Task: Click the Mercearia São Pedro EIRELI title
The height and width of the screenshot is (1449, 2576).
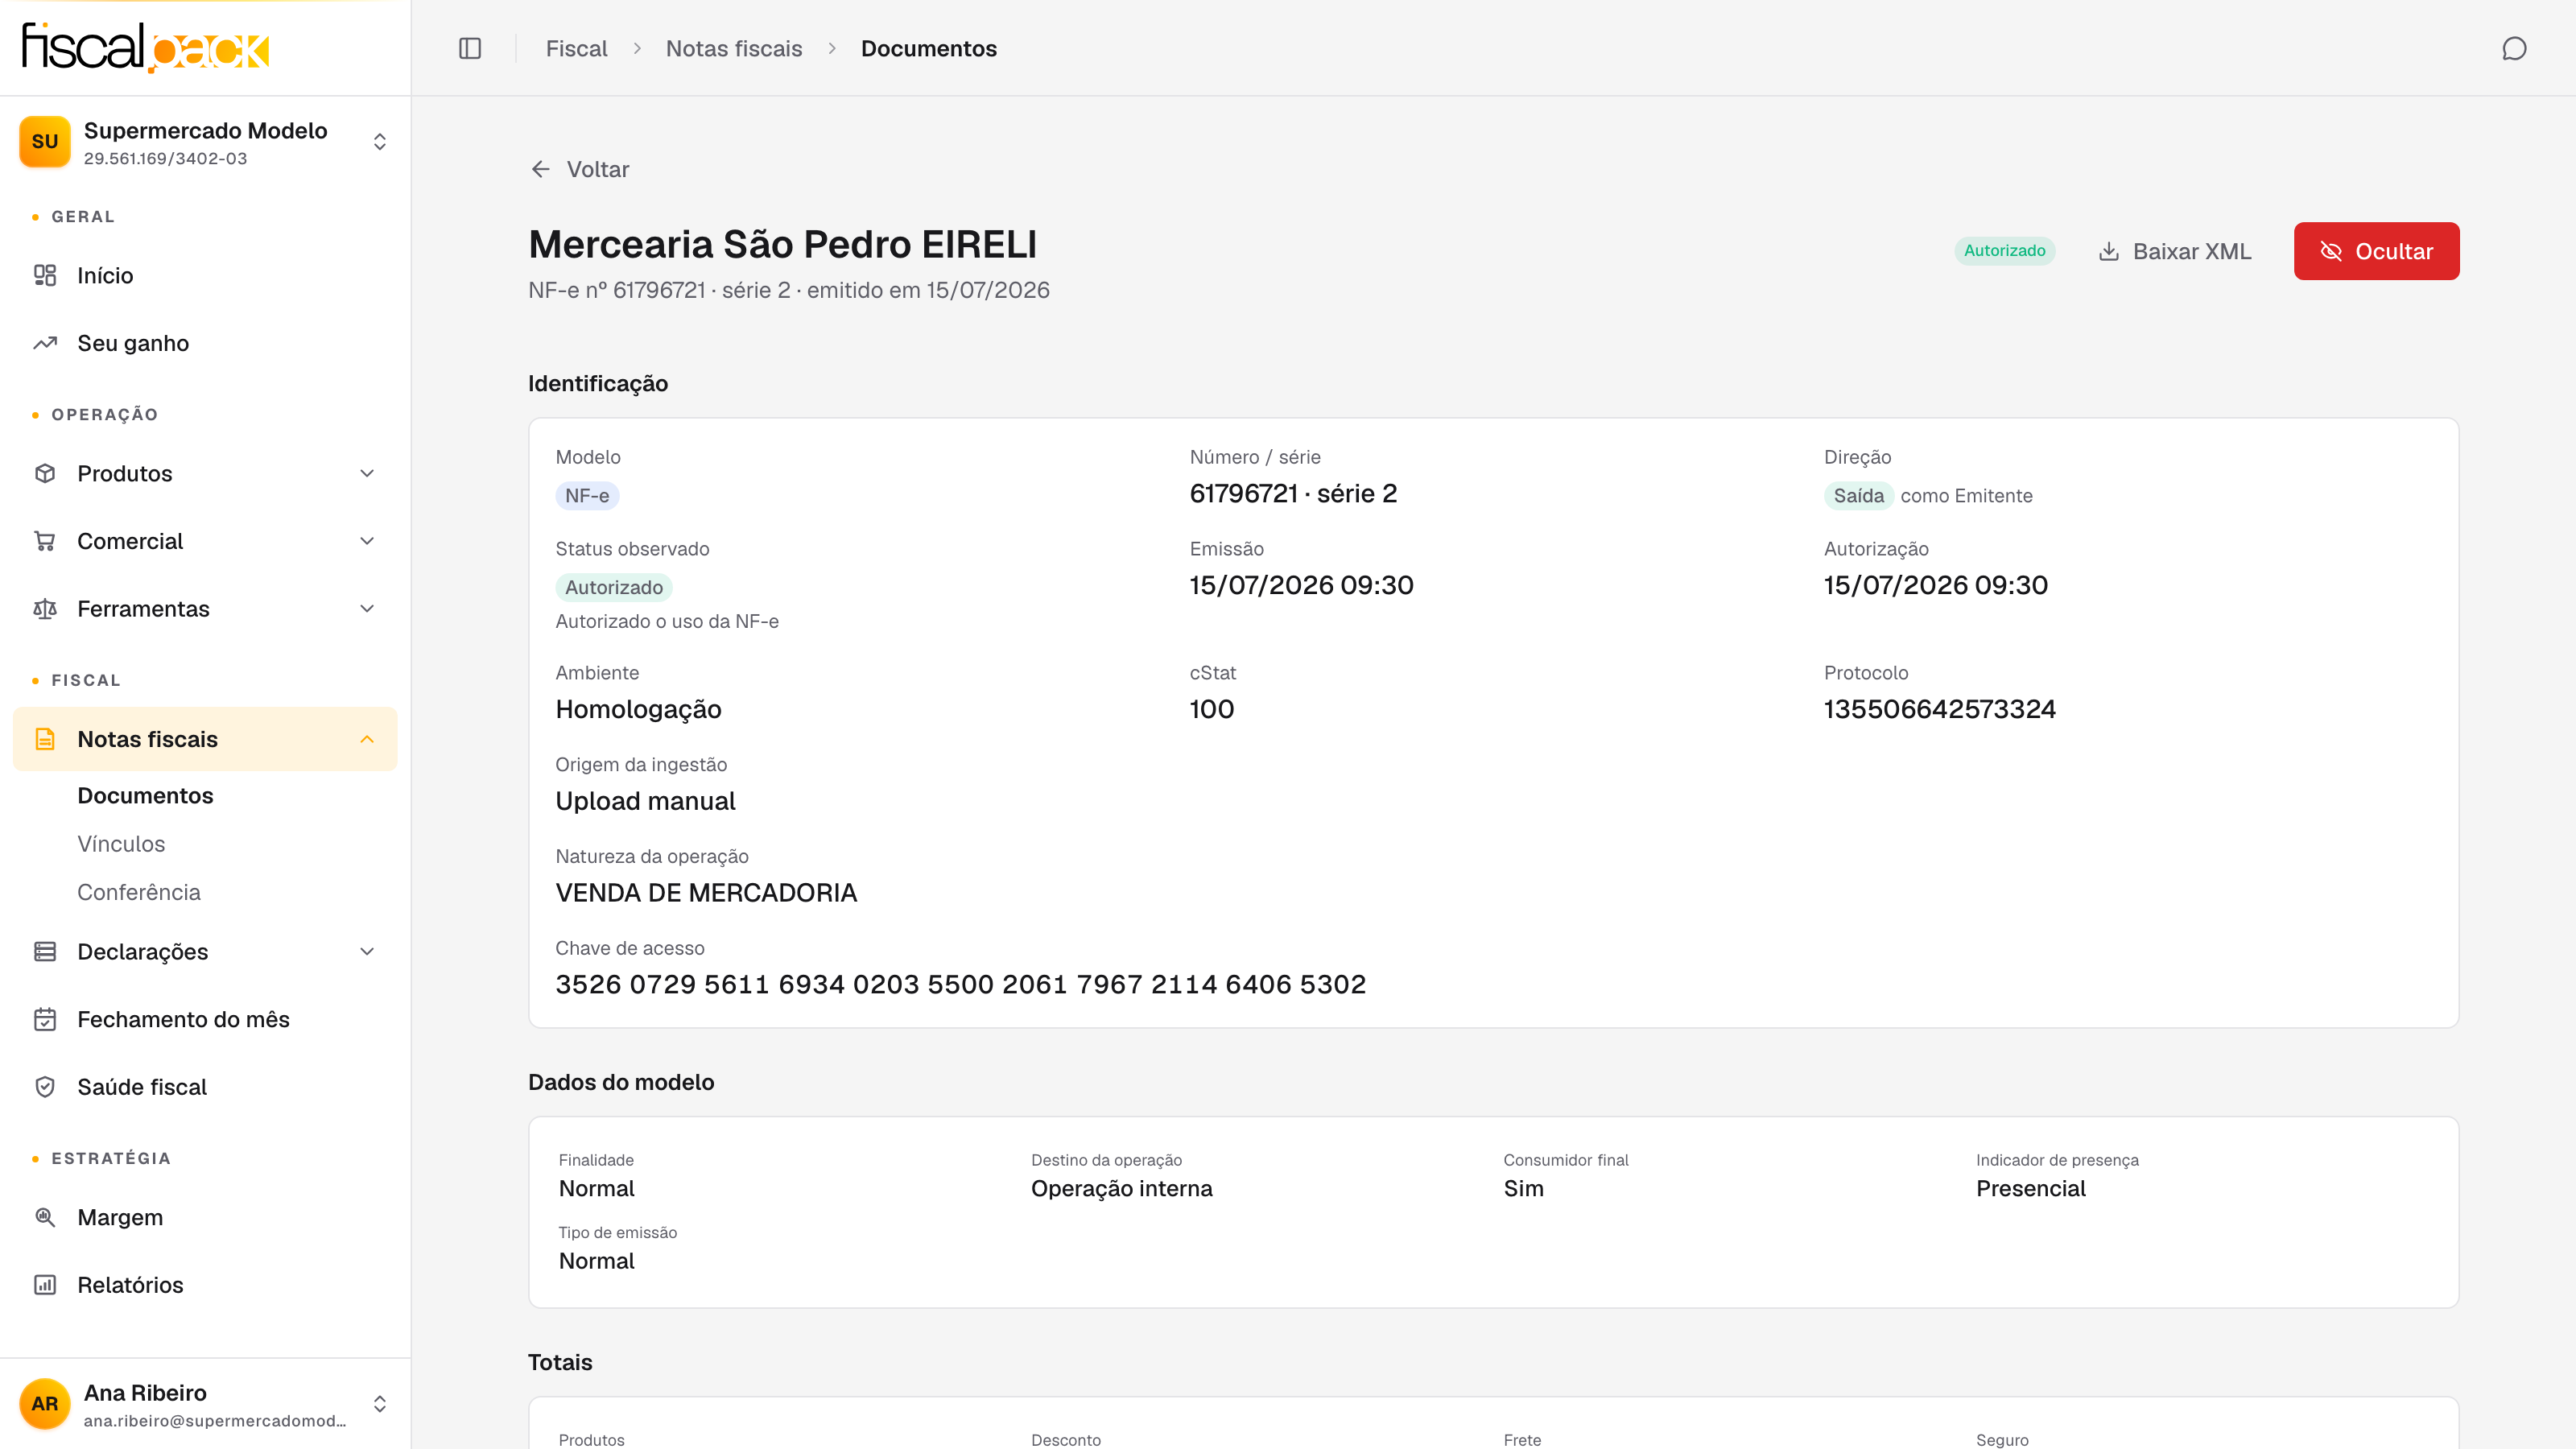Action: point(782,244)
